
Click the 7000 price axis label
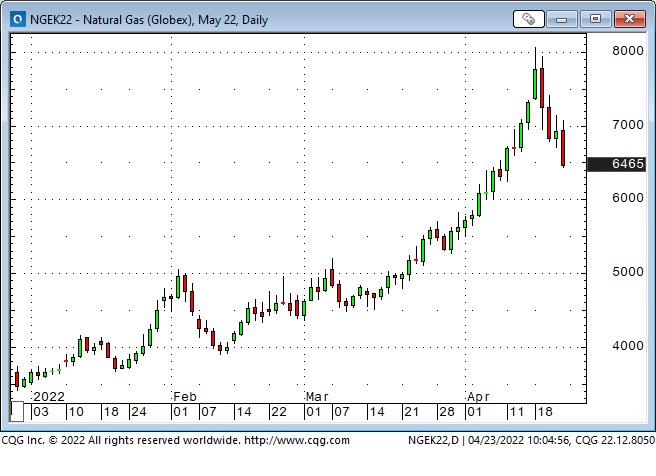tap(628, 125)
